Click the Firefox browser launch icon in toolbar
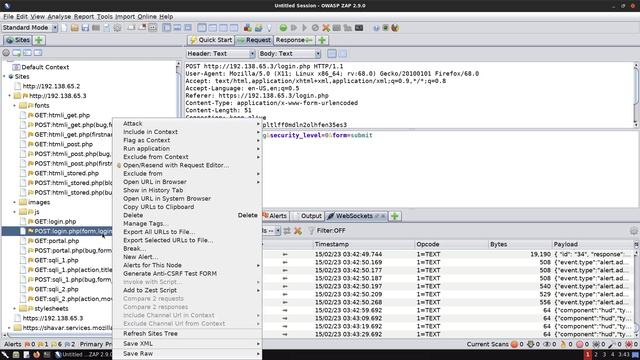 (395, 28)
